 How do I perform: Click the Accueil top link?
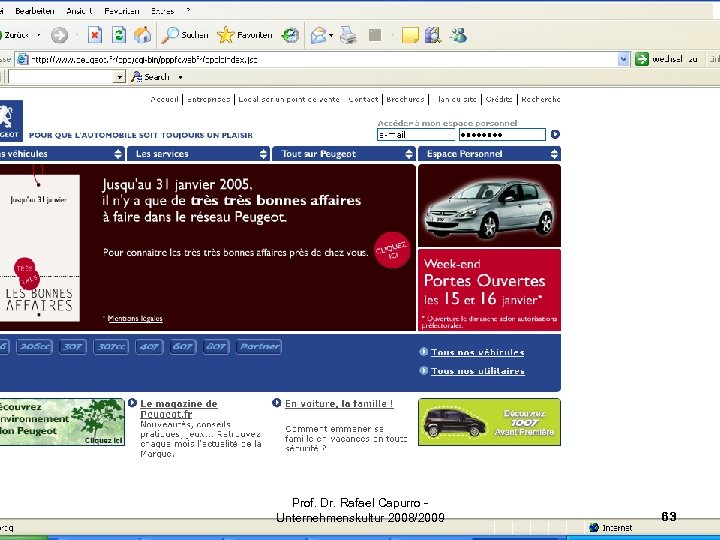click(164, 99)
